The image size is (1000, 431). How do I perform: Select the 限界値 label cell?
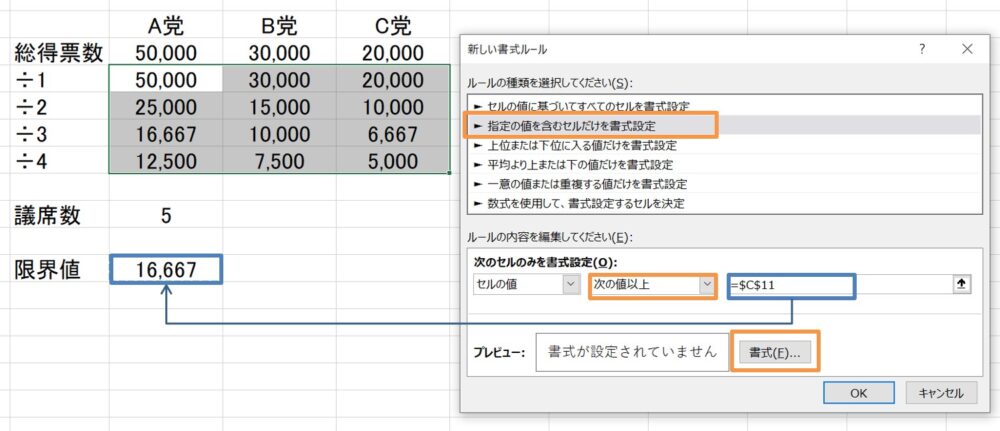59,270
